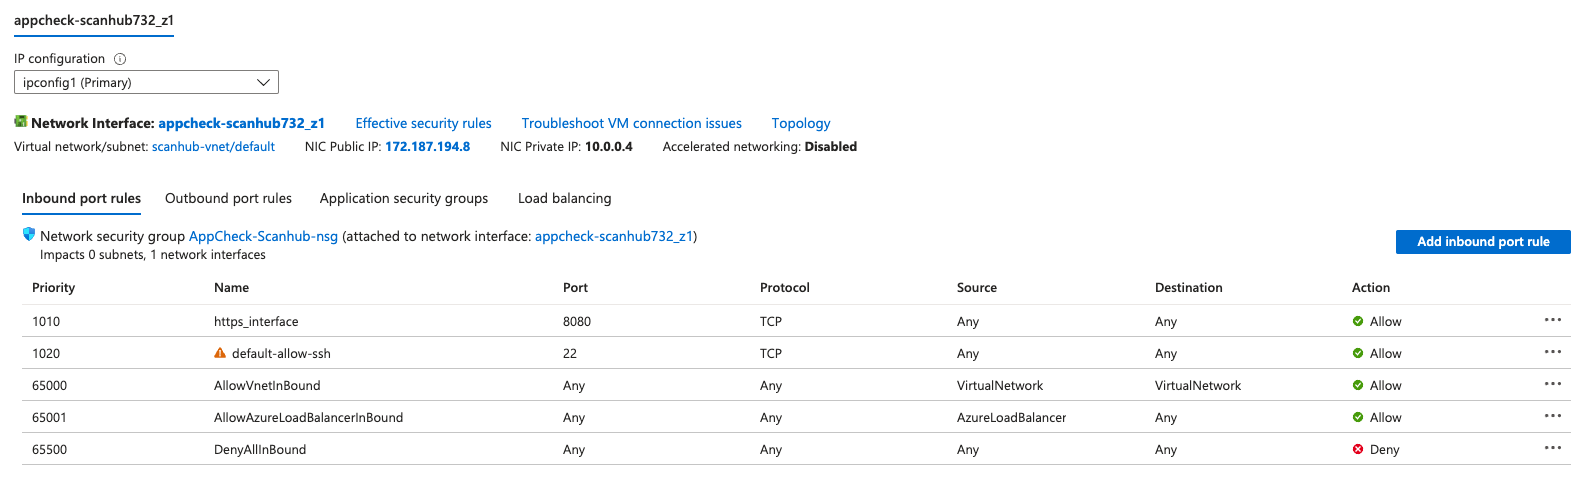Image resolution: width=1595 pixels, height=496 pixels.
Task: Open the ellipsis menu for the AllowVnetInBound rule
Action: tap(1552, 384)
